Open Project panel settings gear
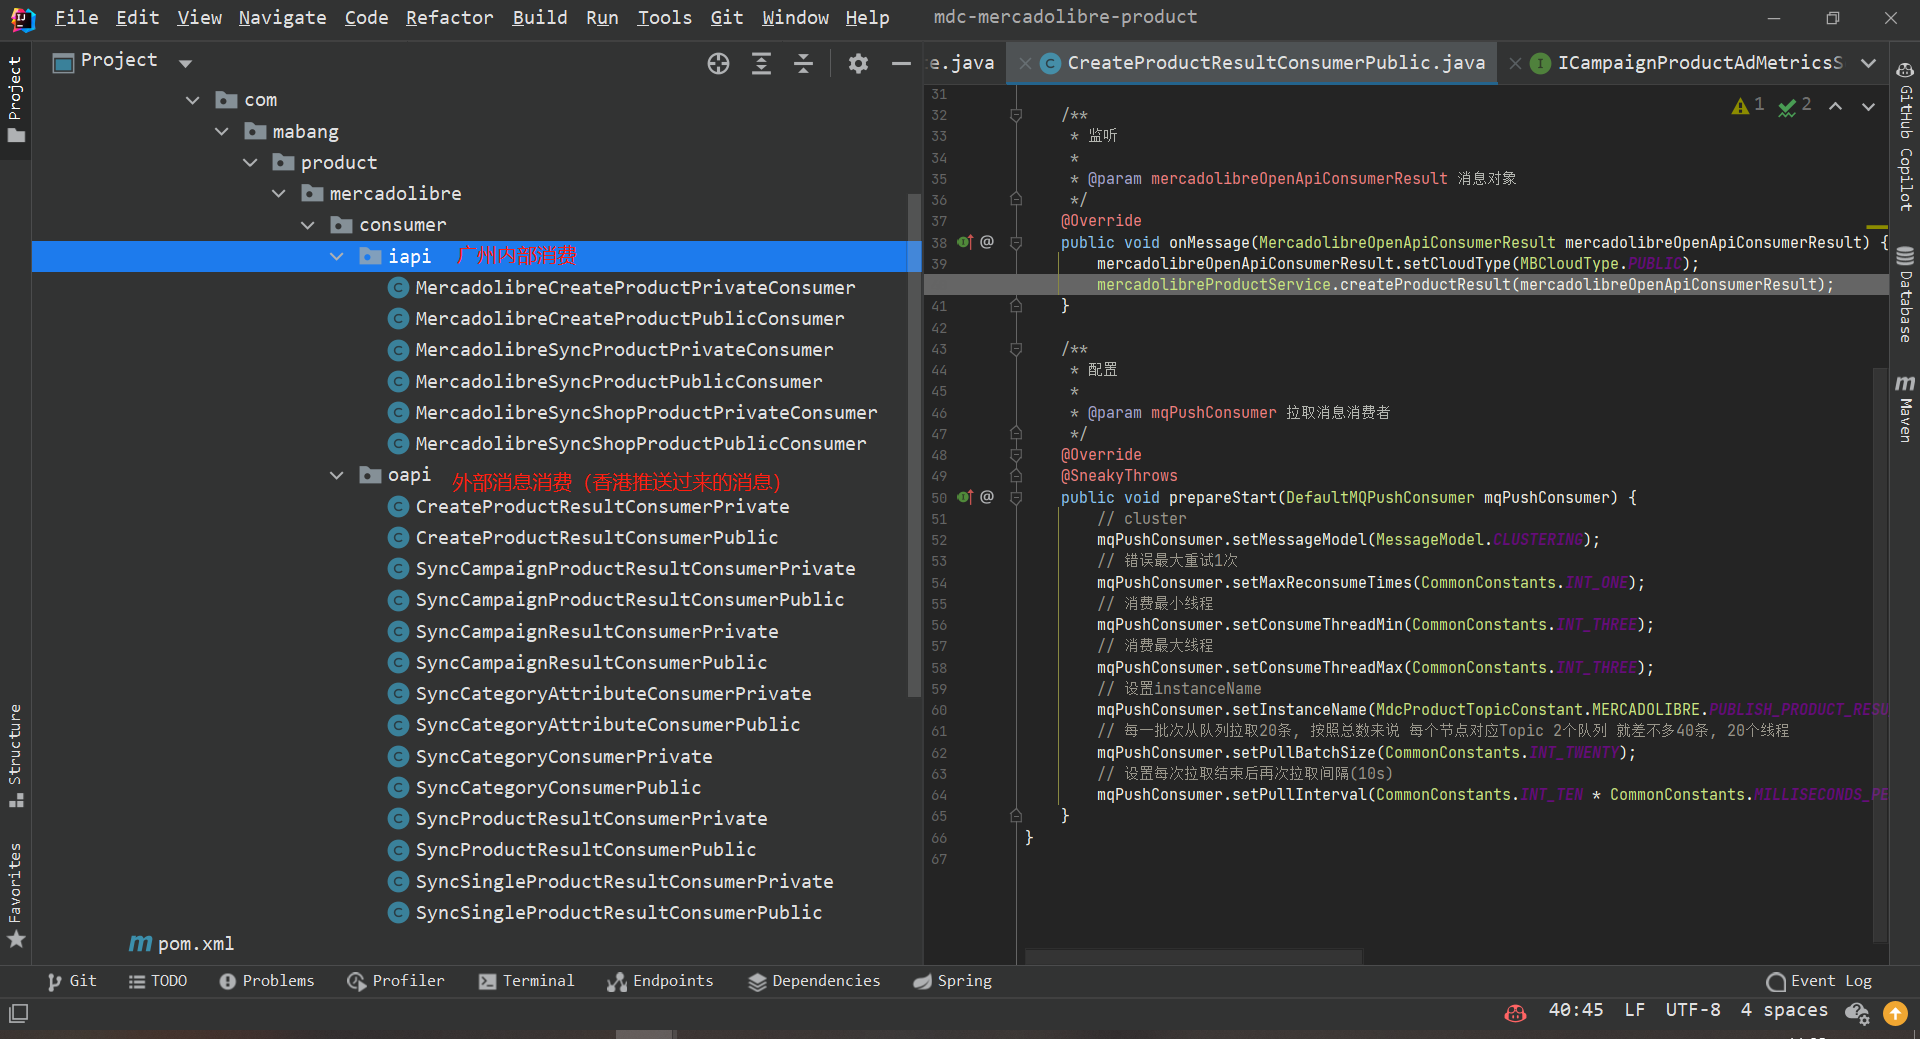1920x1039 pixels. click(x=858, y=64)
